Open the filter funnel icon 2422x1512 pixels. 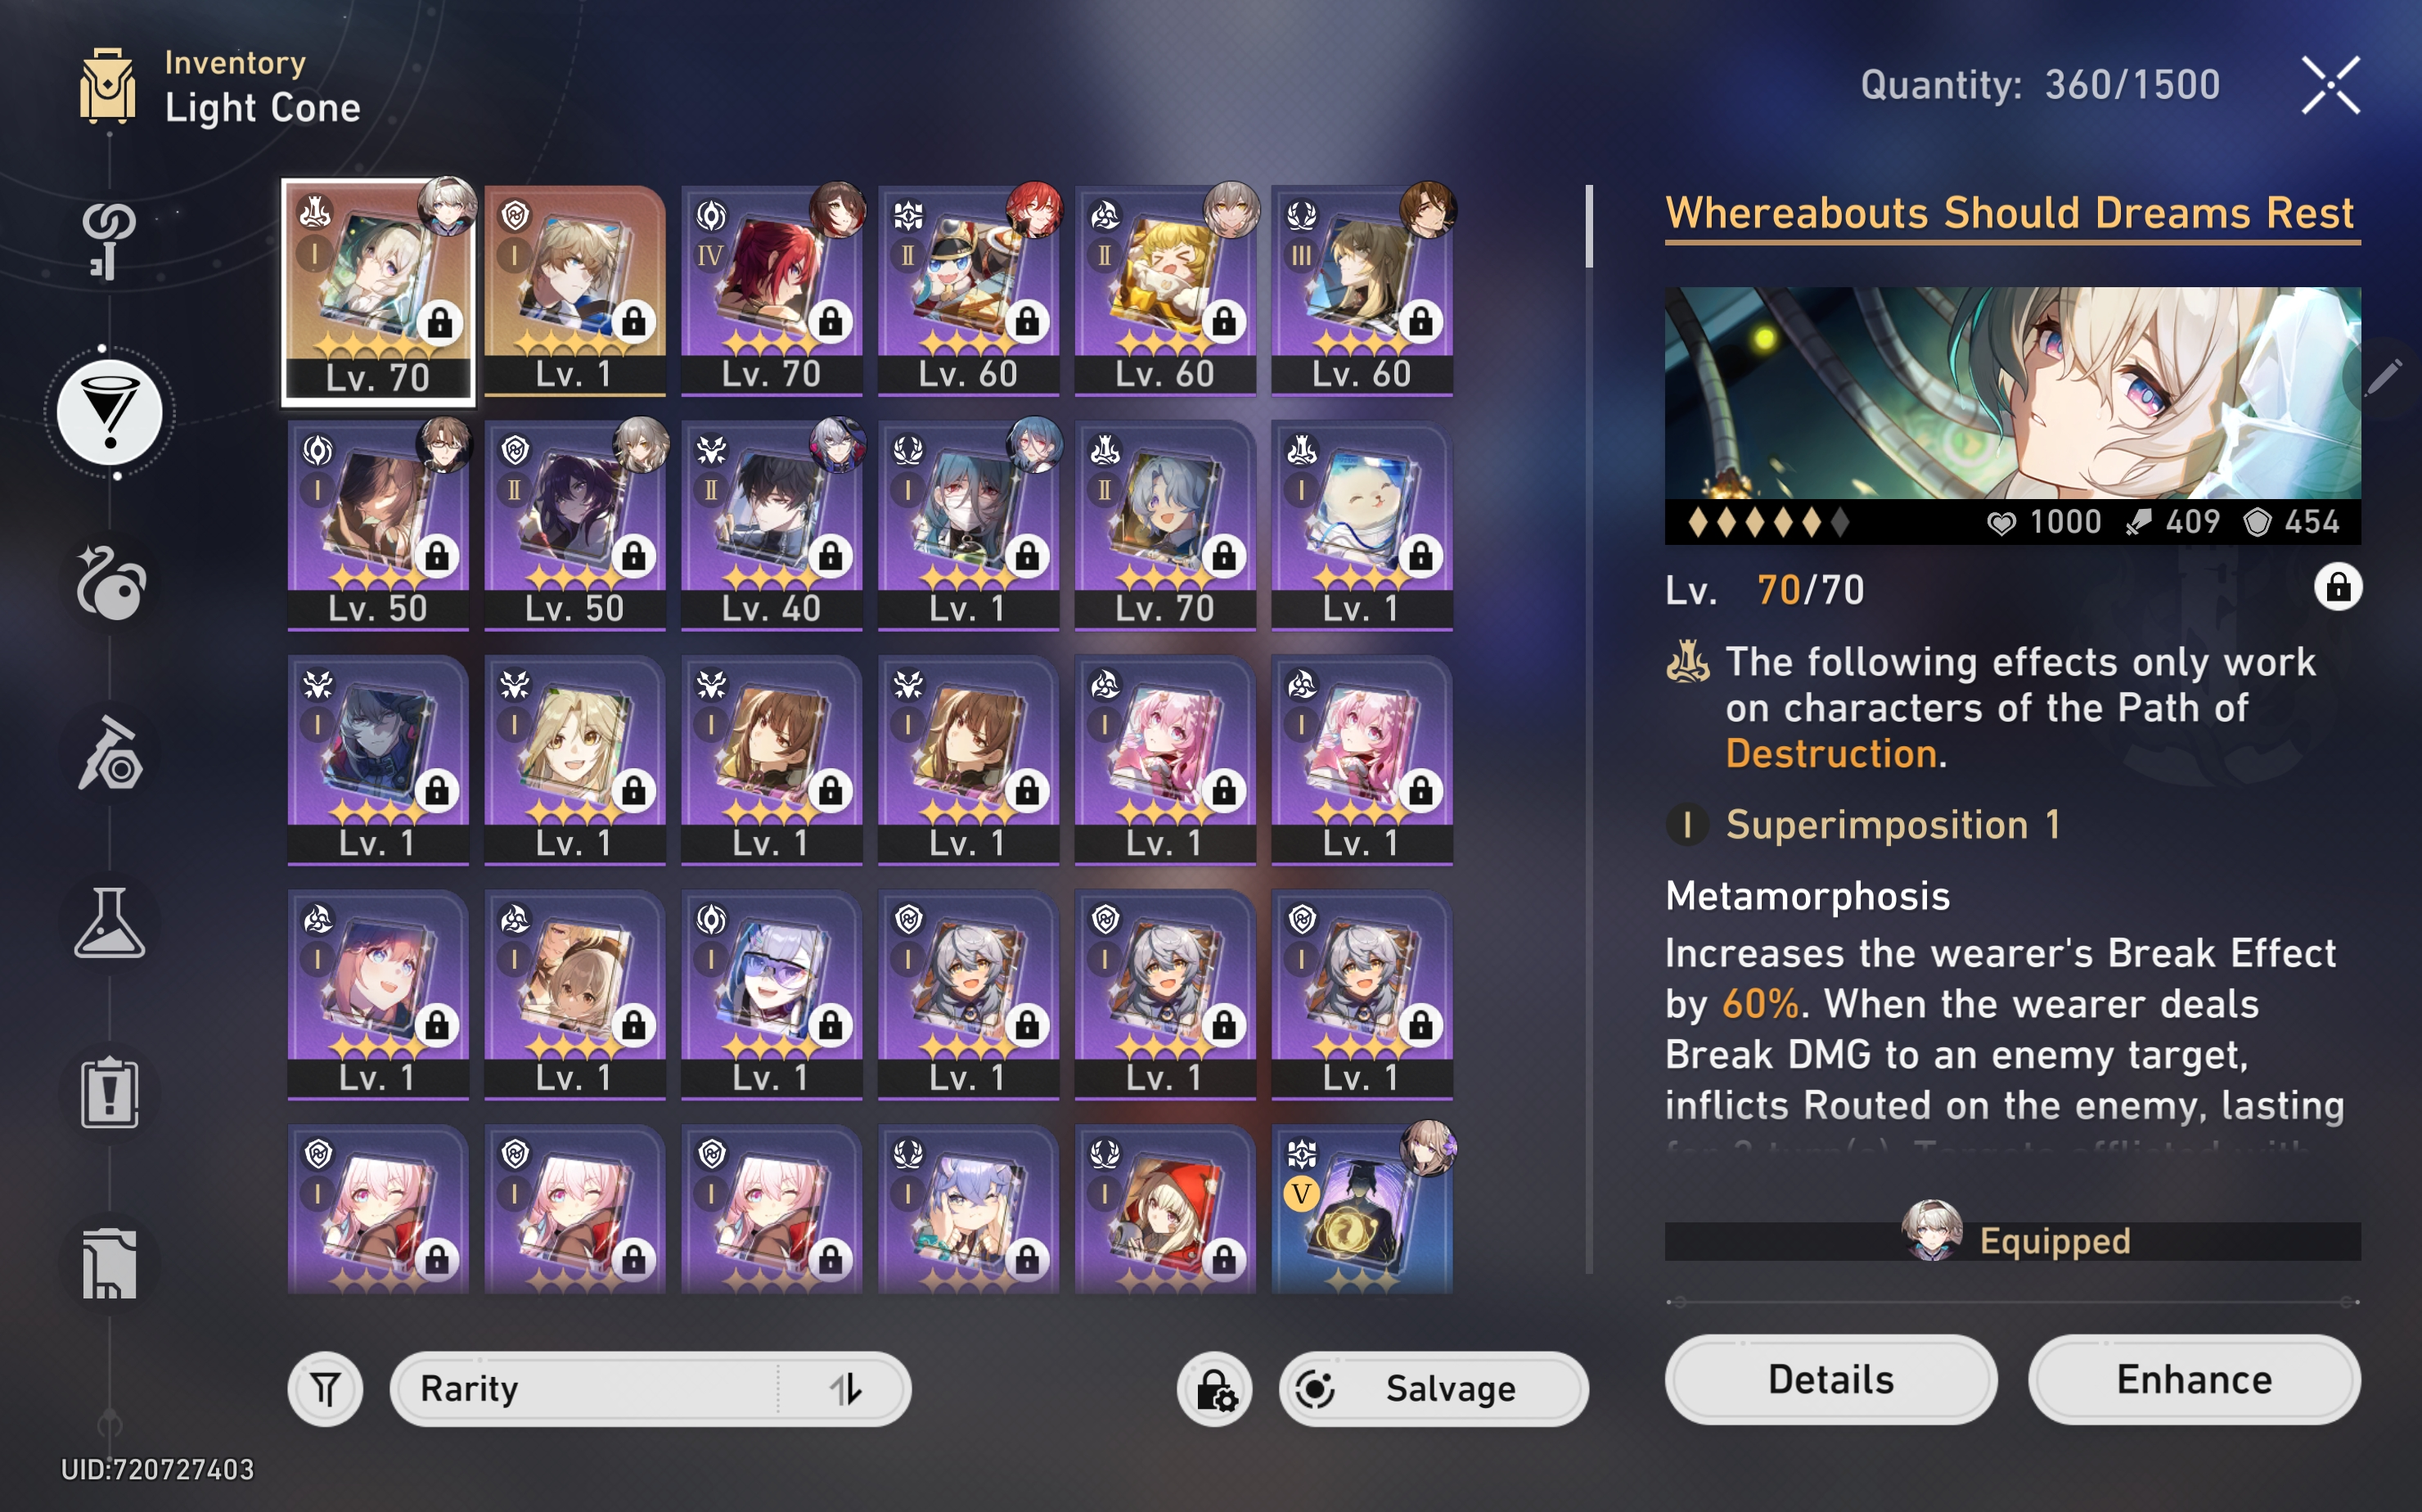325,1388
